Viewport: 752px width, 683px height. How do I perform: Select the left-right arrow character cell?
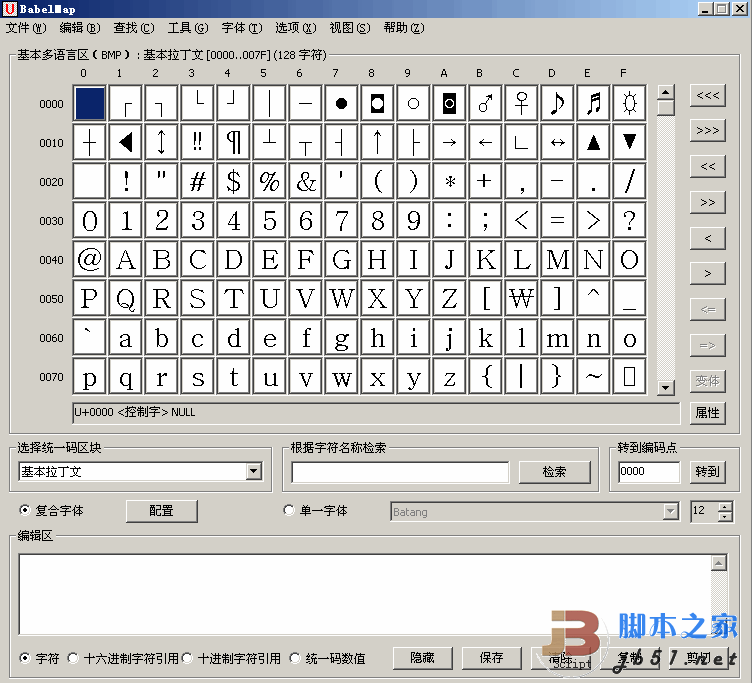(x=557, y=142)
